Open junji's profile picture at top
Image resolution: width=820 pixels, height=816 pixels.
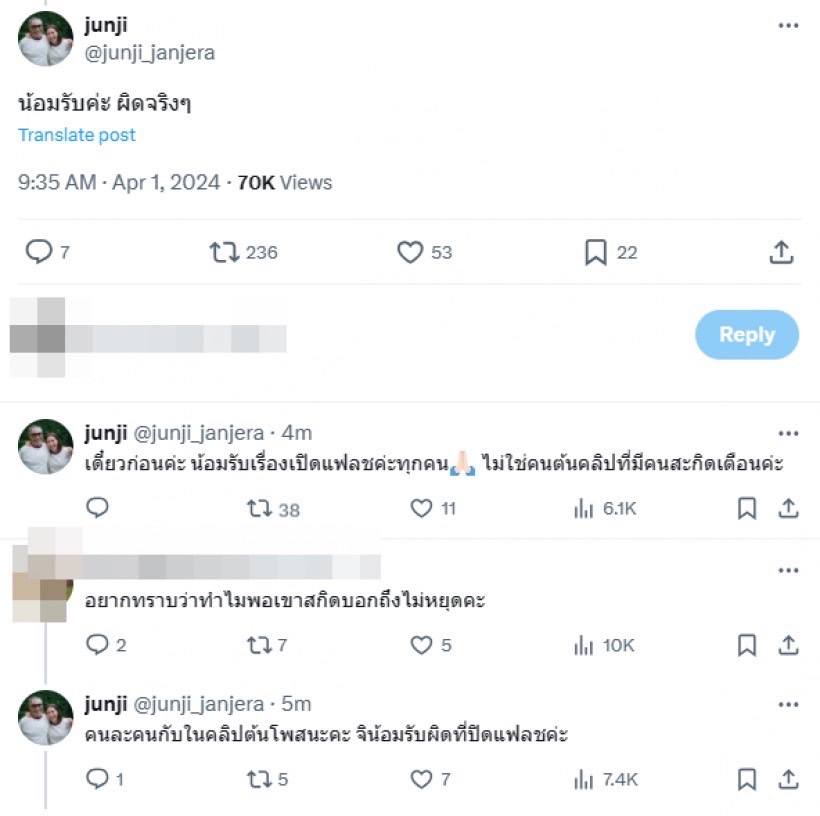click(x=46, y=39)
